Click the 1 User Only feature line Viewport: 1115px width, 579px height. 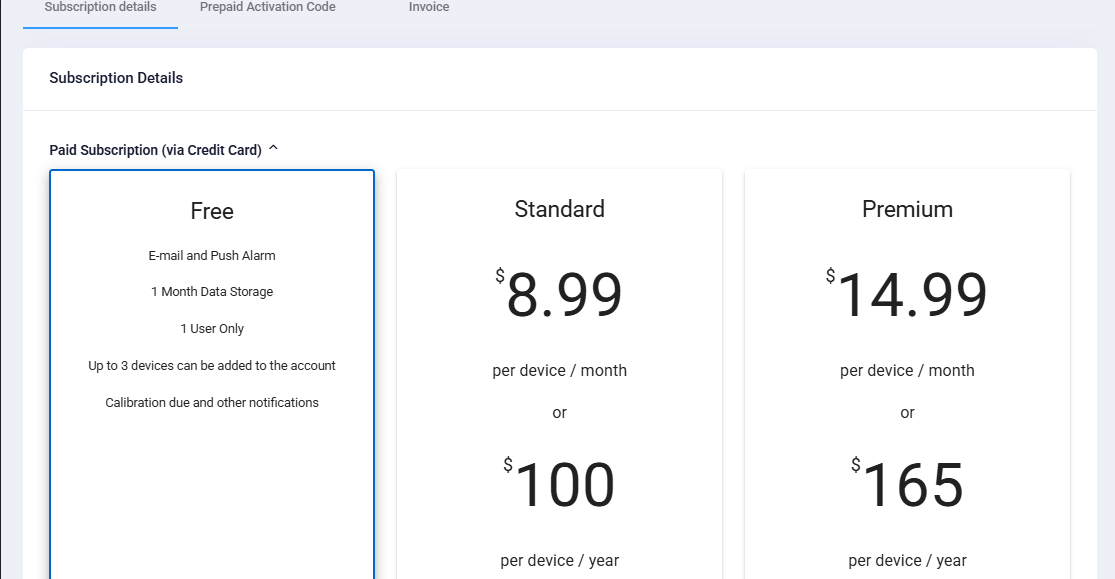click(212, 329)
